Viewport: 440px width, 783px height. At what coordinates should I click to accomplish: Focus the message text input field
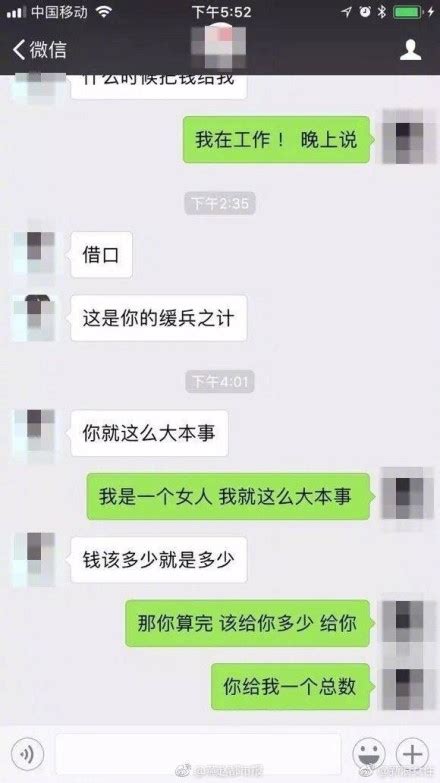(x=198, y=754)
